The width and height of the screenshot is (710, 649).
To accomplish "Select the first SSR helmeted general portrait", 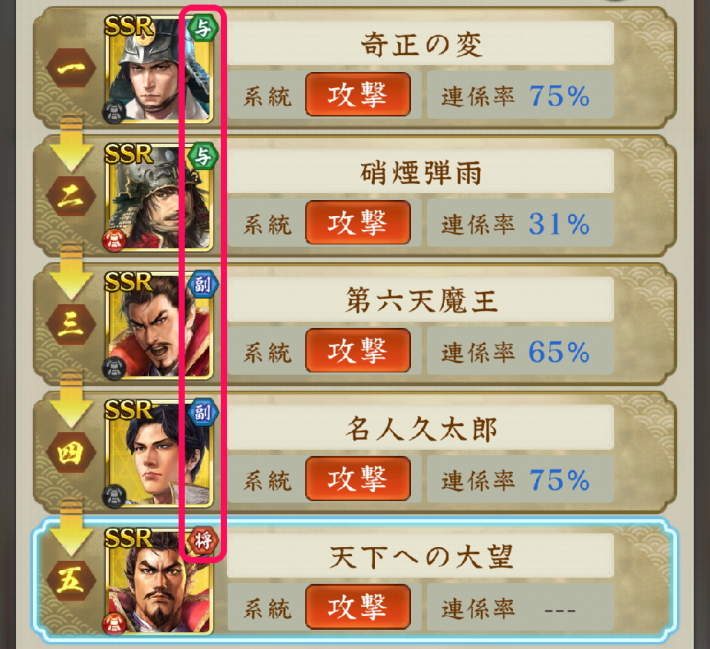I will coord(158,69).
